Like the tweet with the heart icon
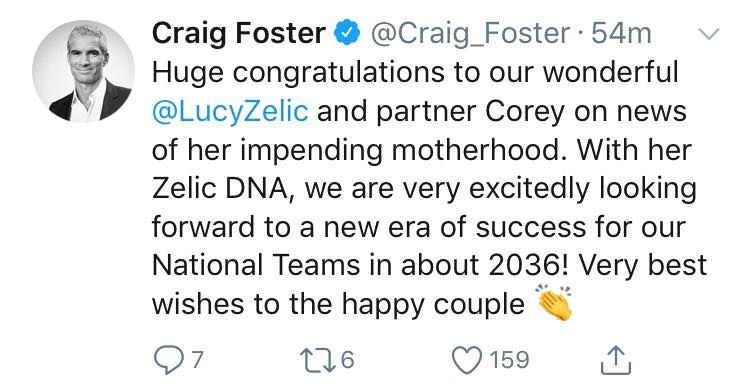Screen dimensions: 750x388 [467, 360]
